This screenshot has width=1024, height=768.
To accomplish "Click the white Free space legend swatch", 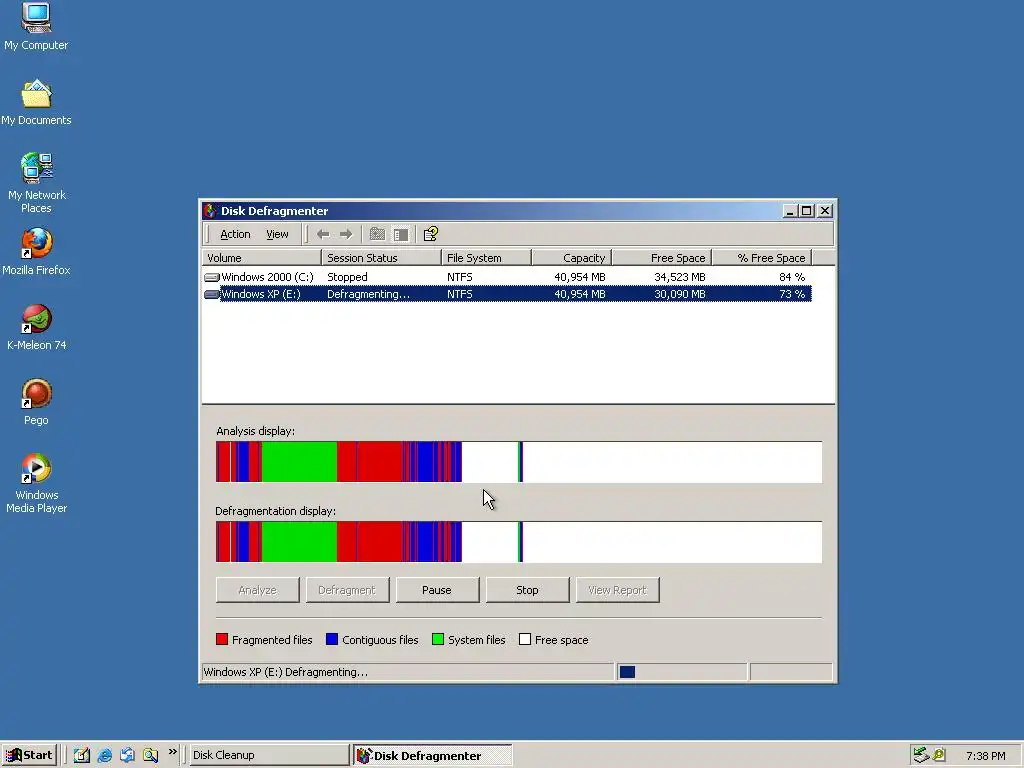I will click(x=525, y=639).
